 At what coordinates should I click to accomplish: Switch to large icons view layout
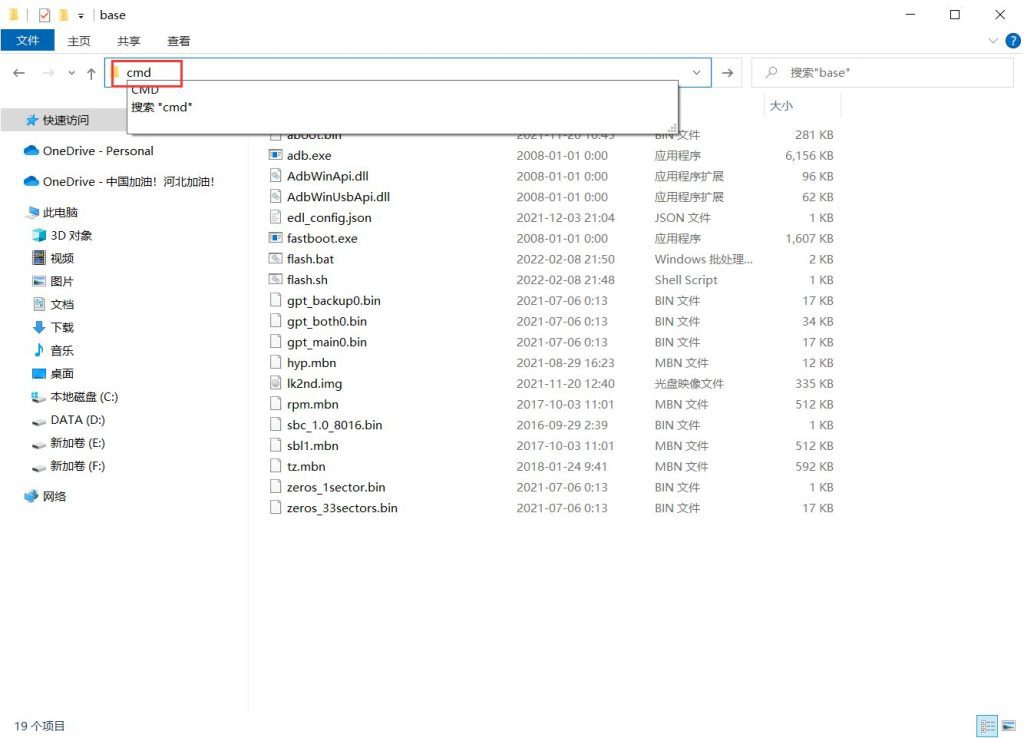point(1009,726)
